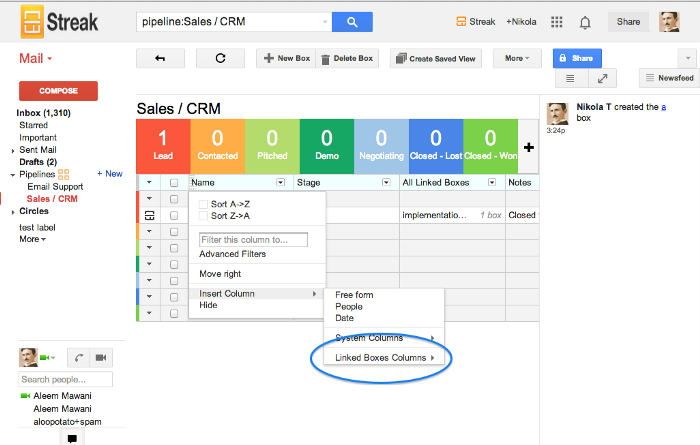Open the Google apps grid icon
This screenshot has width=700, height=445.
pos(556,22)
